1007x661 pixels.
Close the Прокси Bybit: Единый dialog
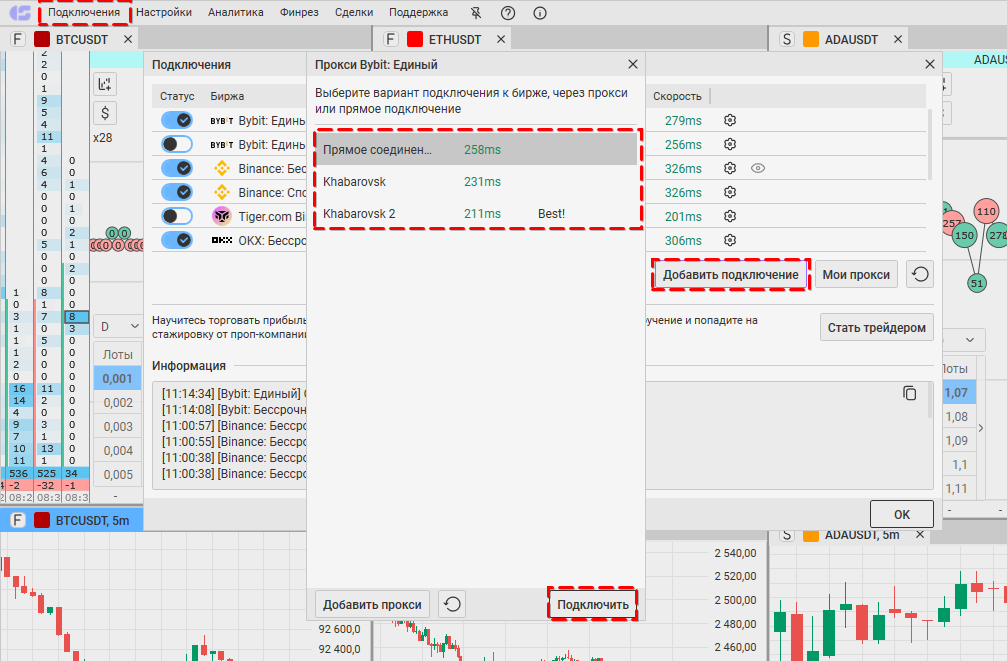(633, 64)
